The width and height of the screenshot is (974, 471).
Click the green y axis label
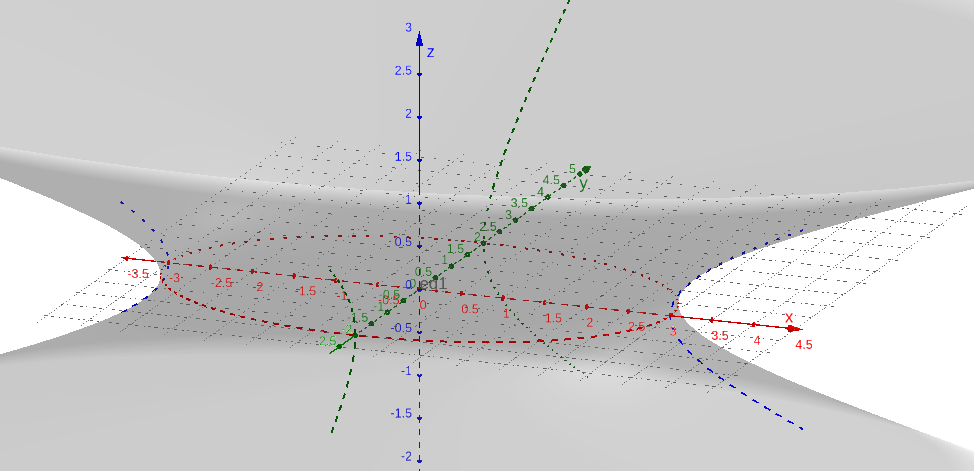(582, 183)
